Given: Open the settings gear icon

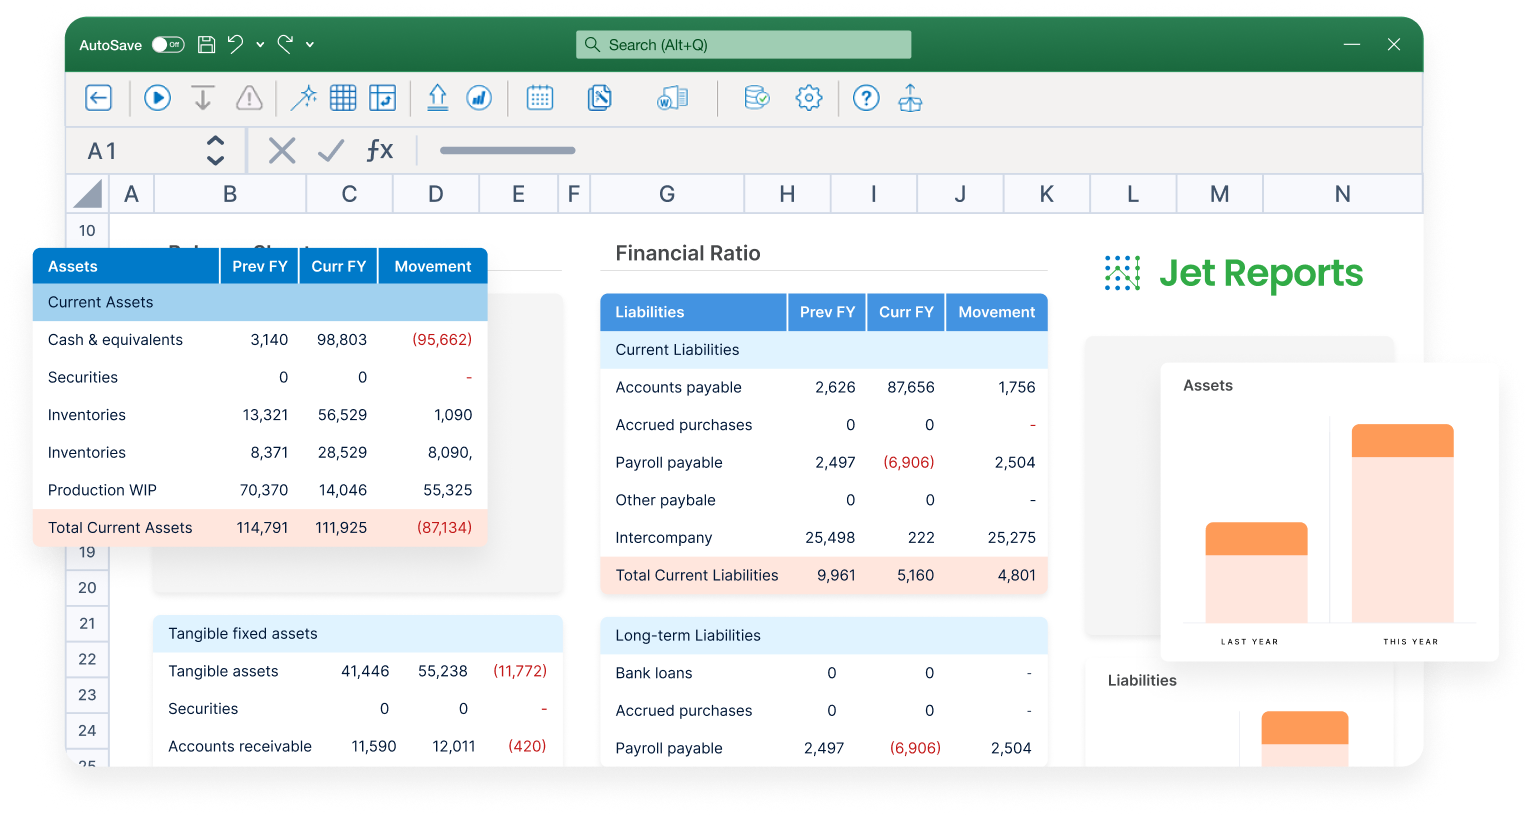Looking at the screenshot, I should coord(808,98).
